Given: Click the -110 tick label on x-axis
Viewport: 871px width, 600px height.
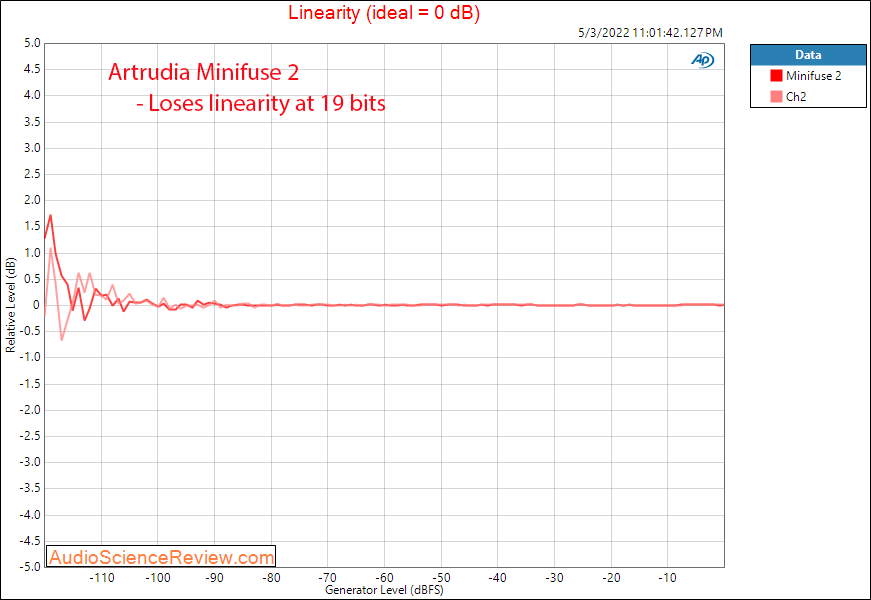Looking at the screenshot, I should click(102, 578).
